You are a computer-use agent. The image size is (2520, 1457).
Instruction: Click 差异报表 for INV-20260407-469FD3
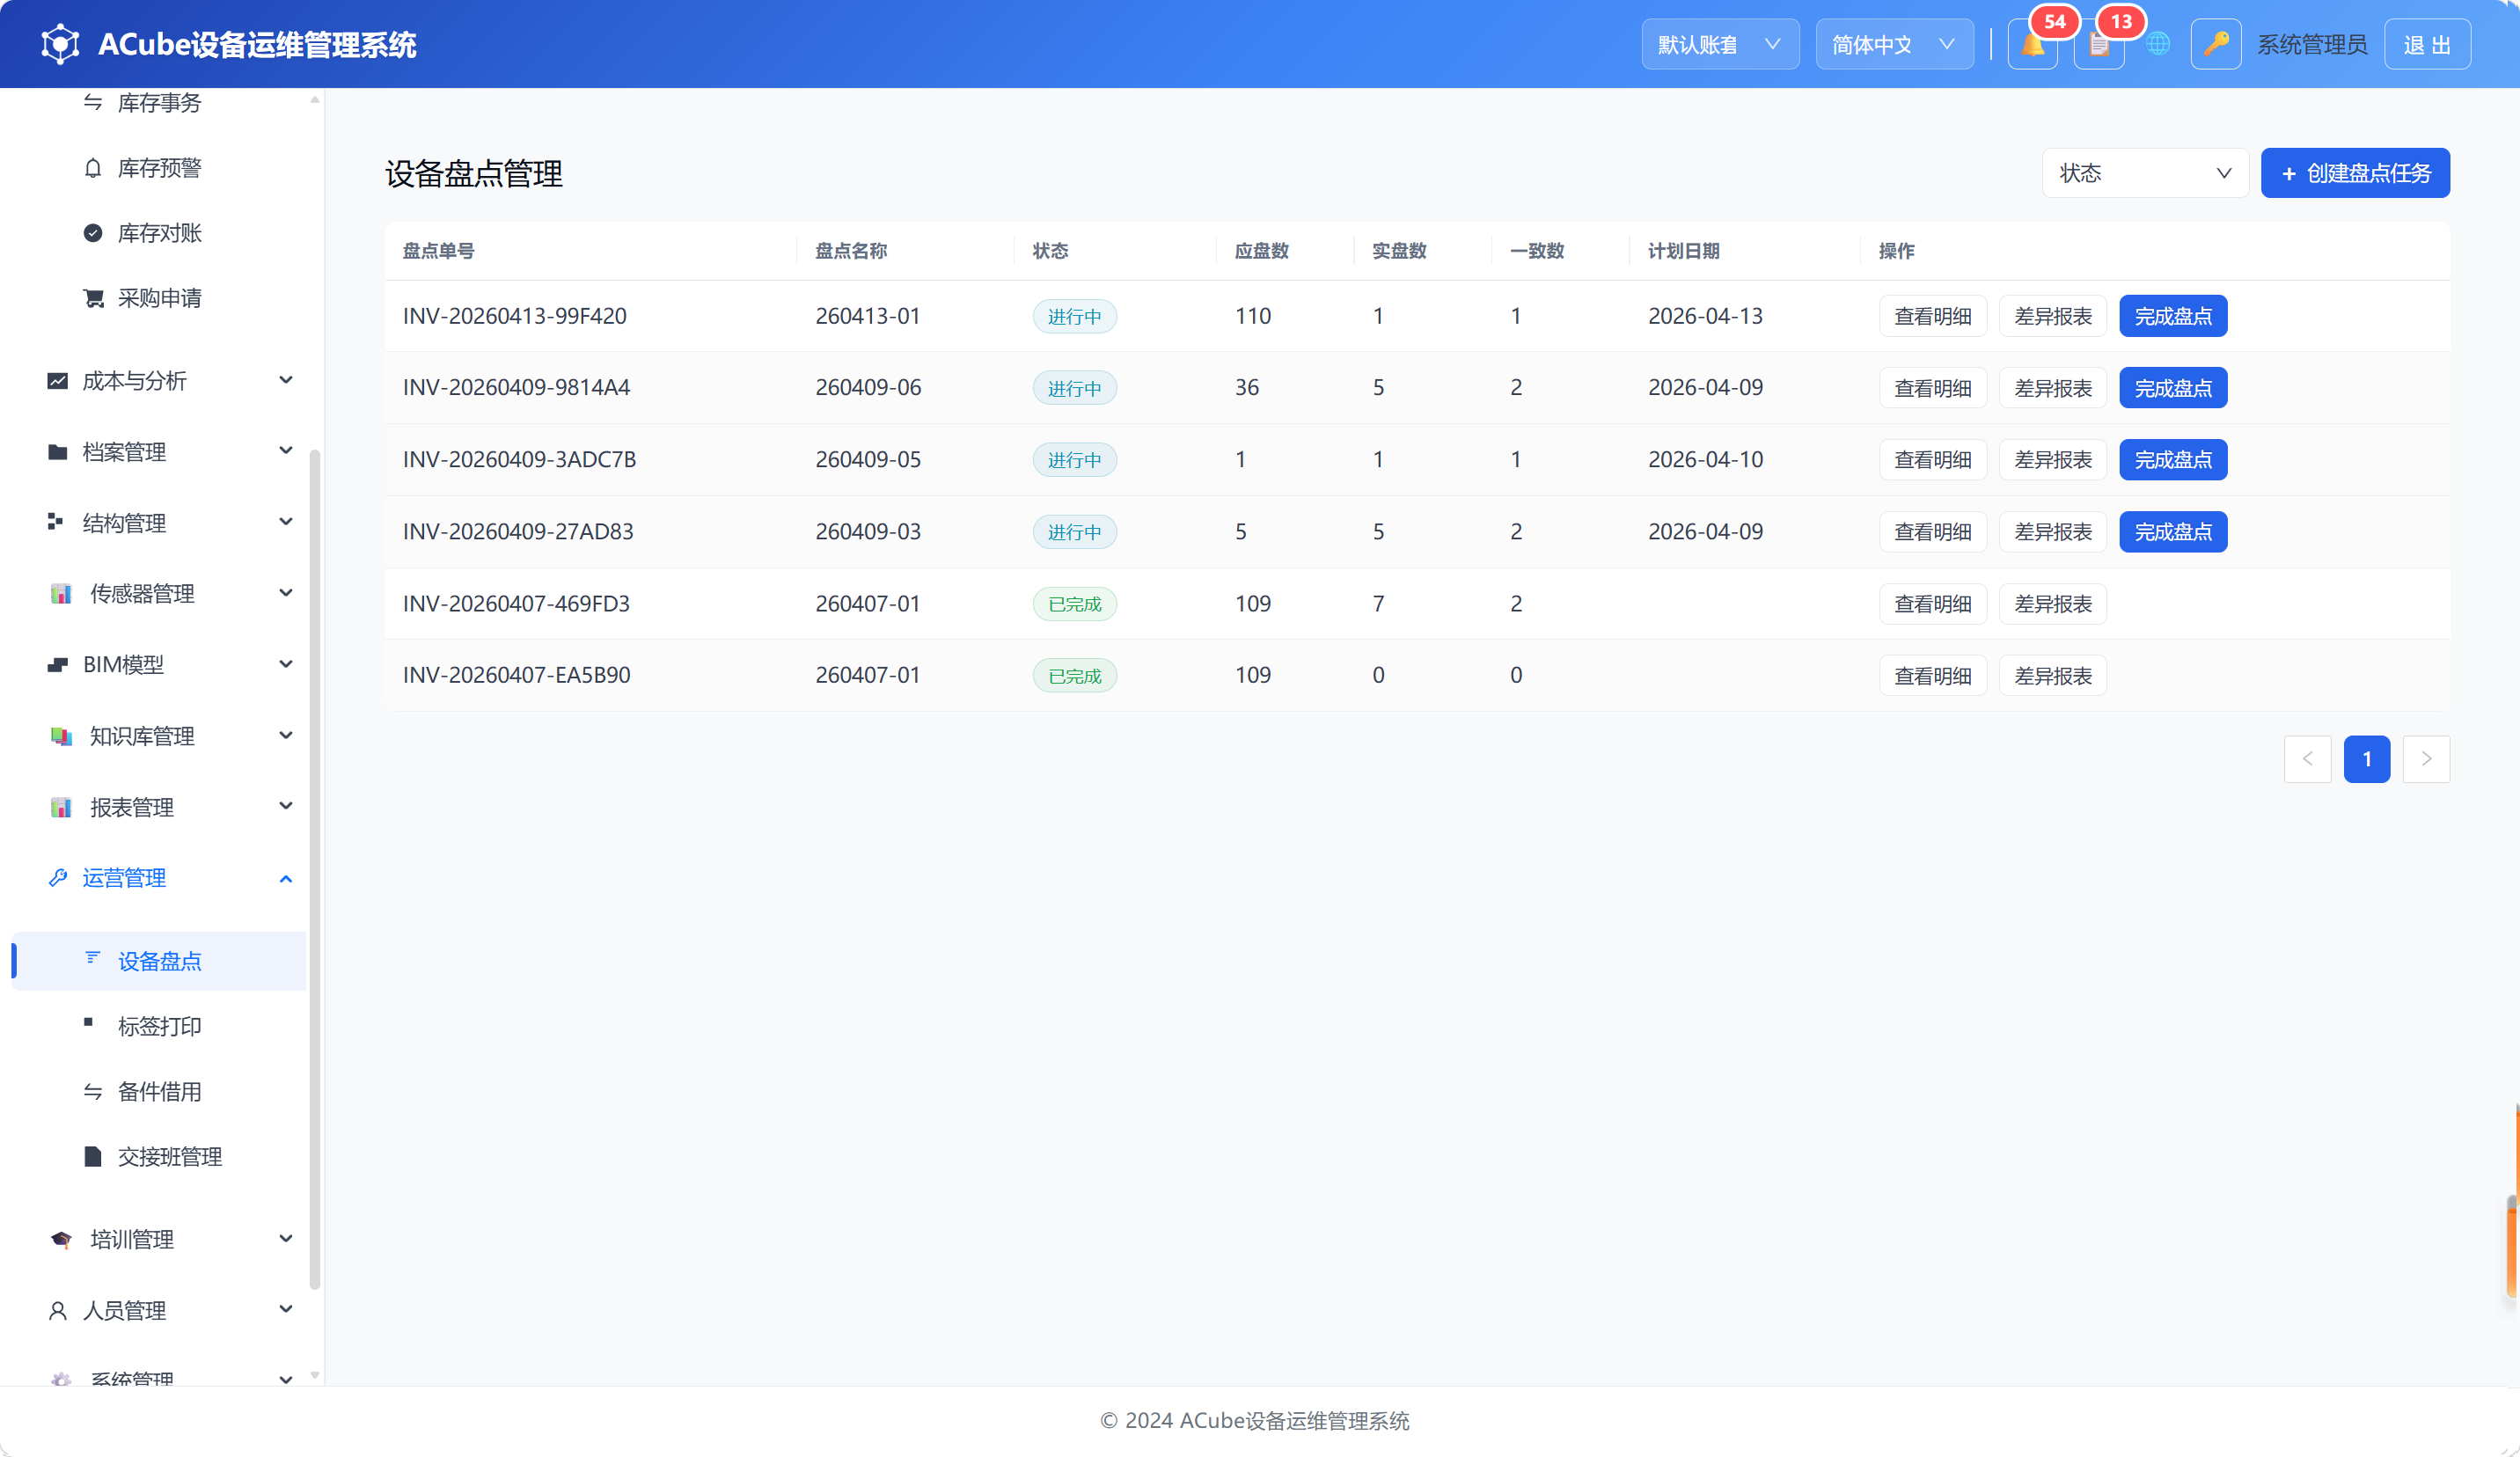tap(2052, 604)
